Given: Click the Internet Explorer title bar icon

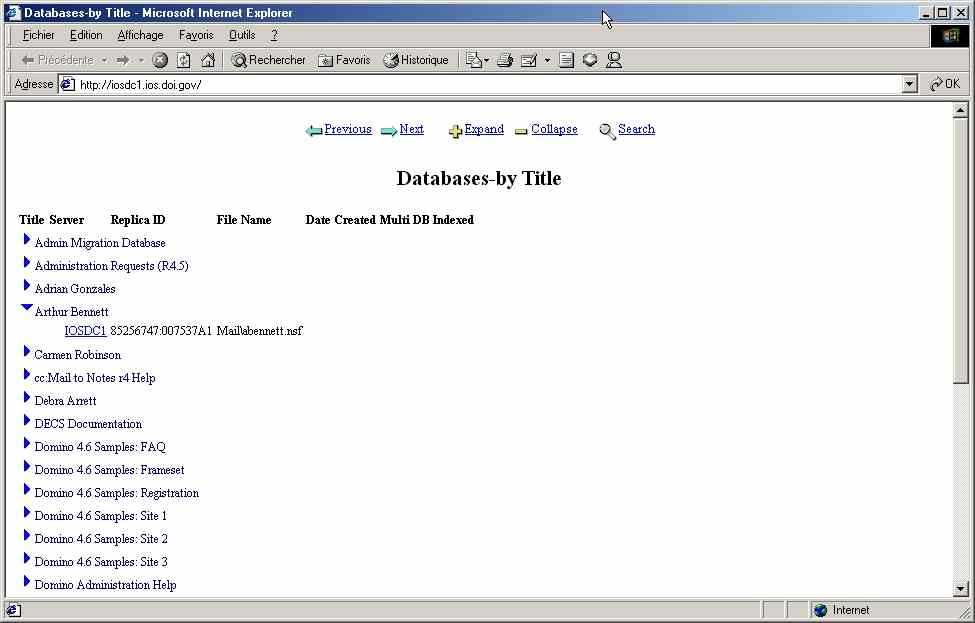Looking at the screenshot, I should pos(13,12).
